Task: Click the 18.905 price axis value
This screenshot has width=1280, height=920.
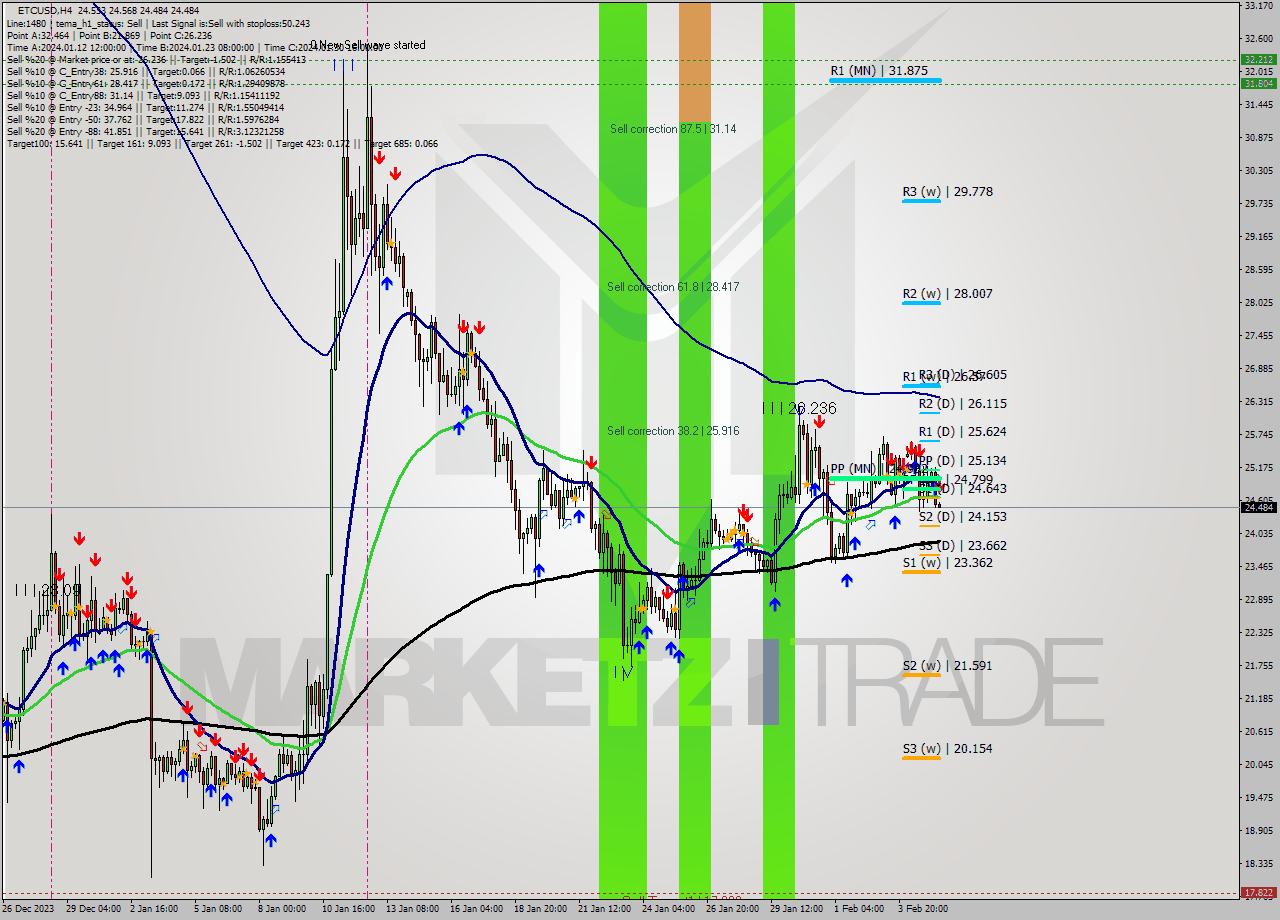Action: pos(1257,830)
